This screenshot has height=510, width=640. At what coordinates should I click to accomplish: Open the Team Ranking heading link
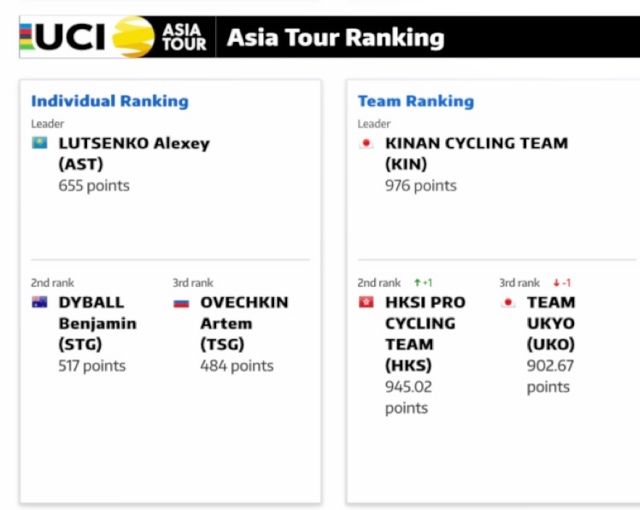click(416, 101)
